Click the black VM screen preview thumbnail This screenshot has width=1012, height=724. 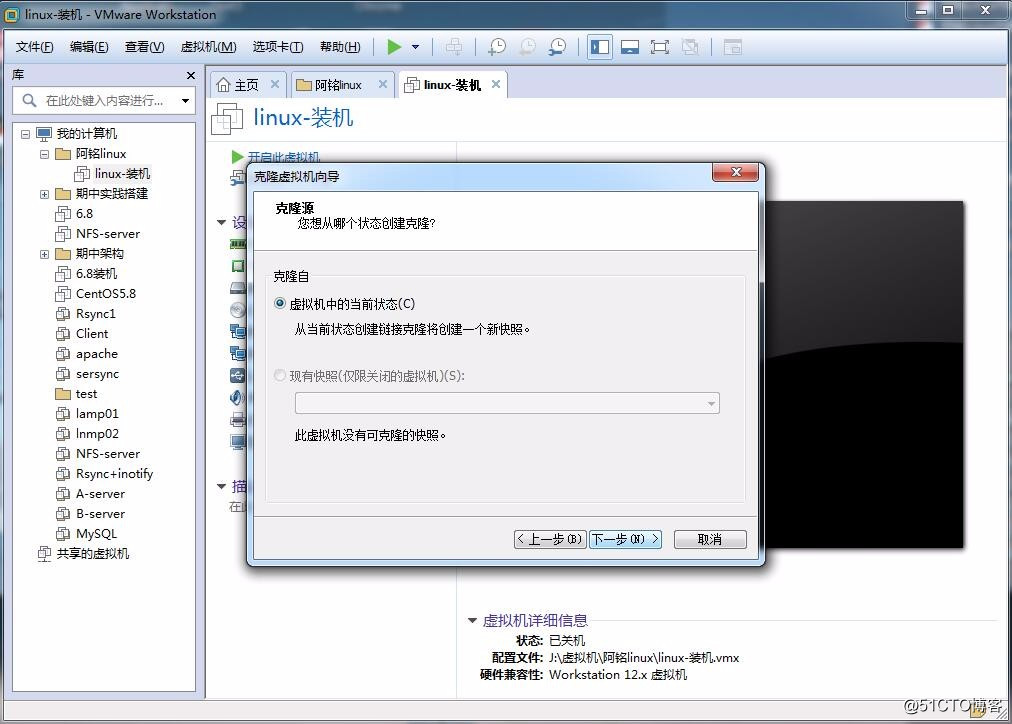(x=864, y=374)
